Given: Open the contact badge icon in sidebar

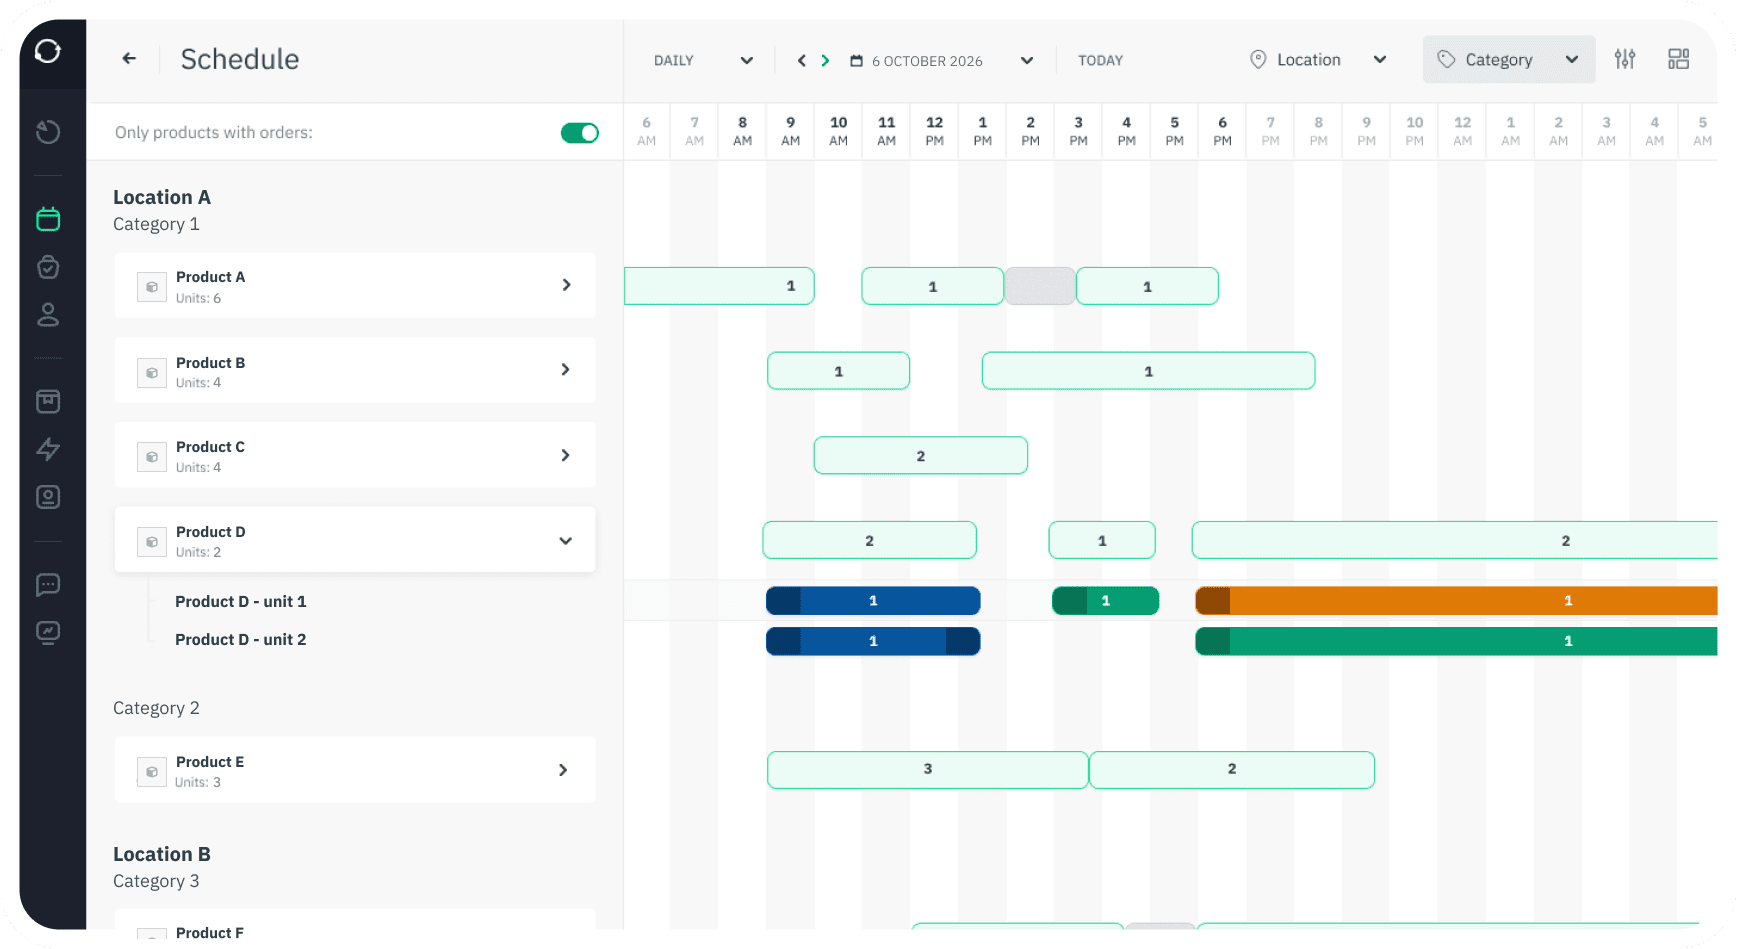Looking at the screenshot, I should [48, 497].
